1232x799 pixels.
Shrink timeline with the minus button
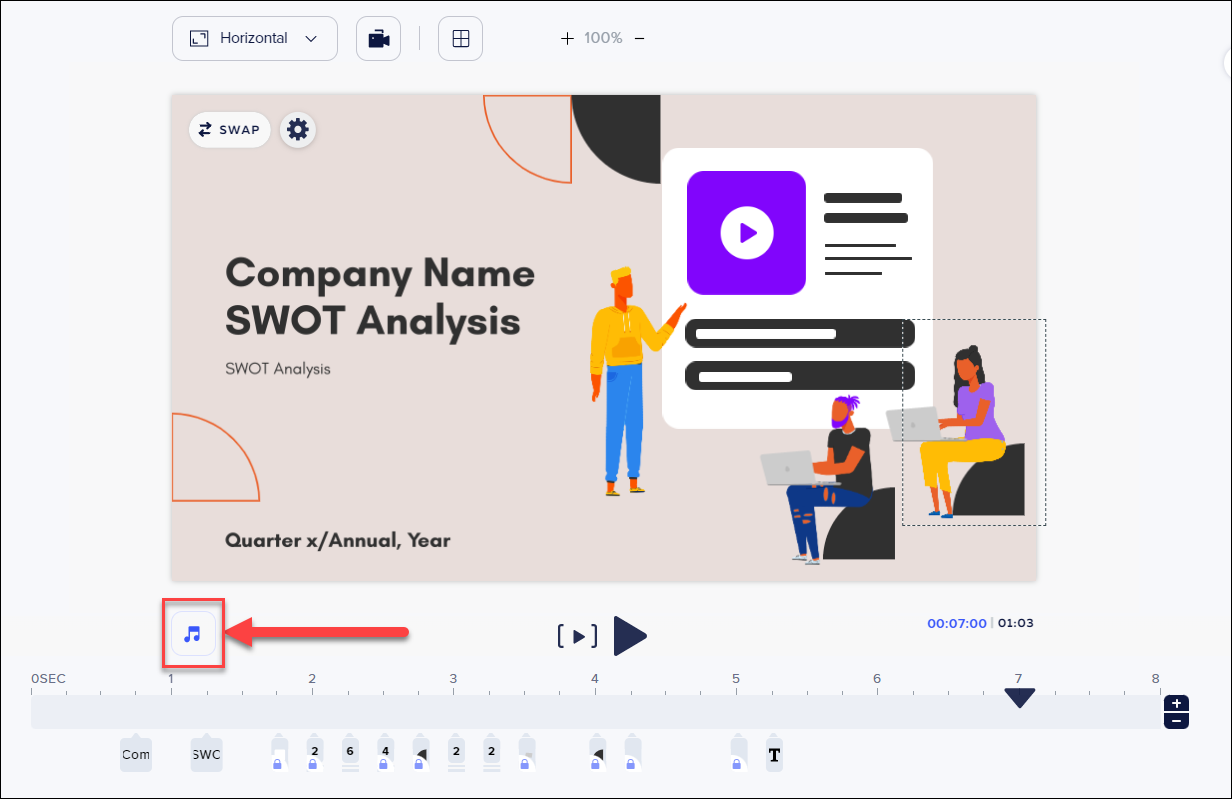[x=1177, y=720]
